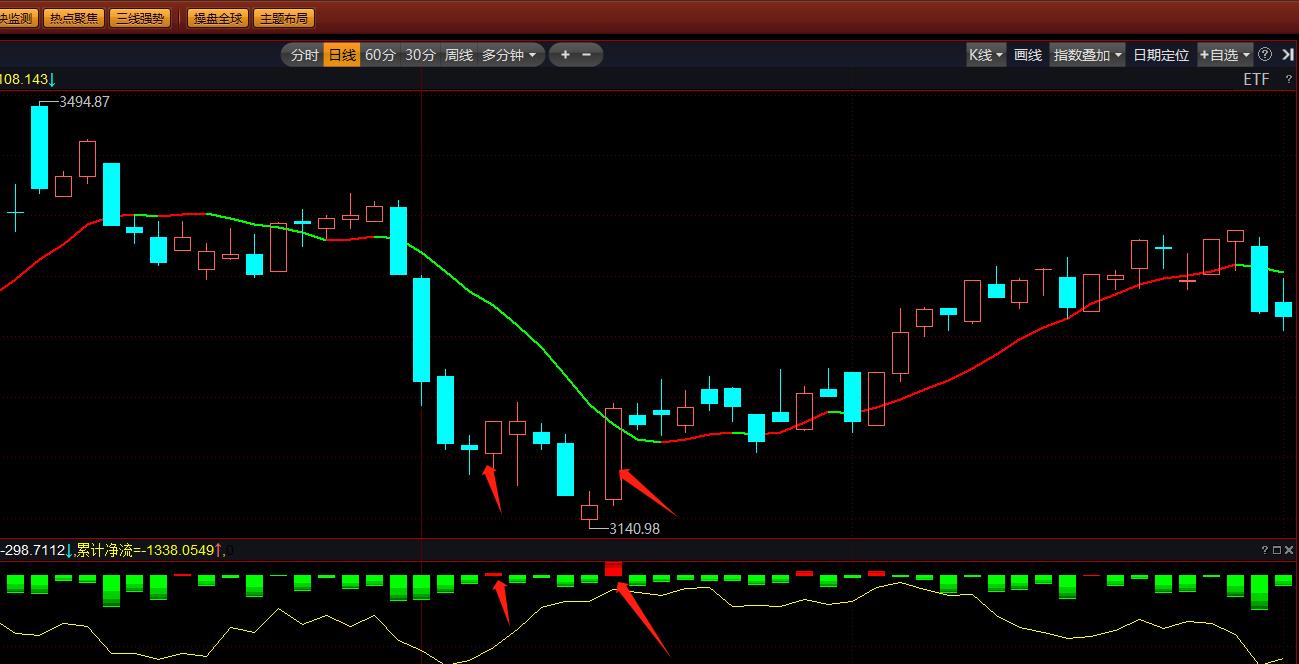Click the 热点聚焦 button

coord(73,18)
